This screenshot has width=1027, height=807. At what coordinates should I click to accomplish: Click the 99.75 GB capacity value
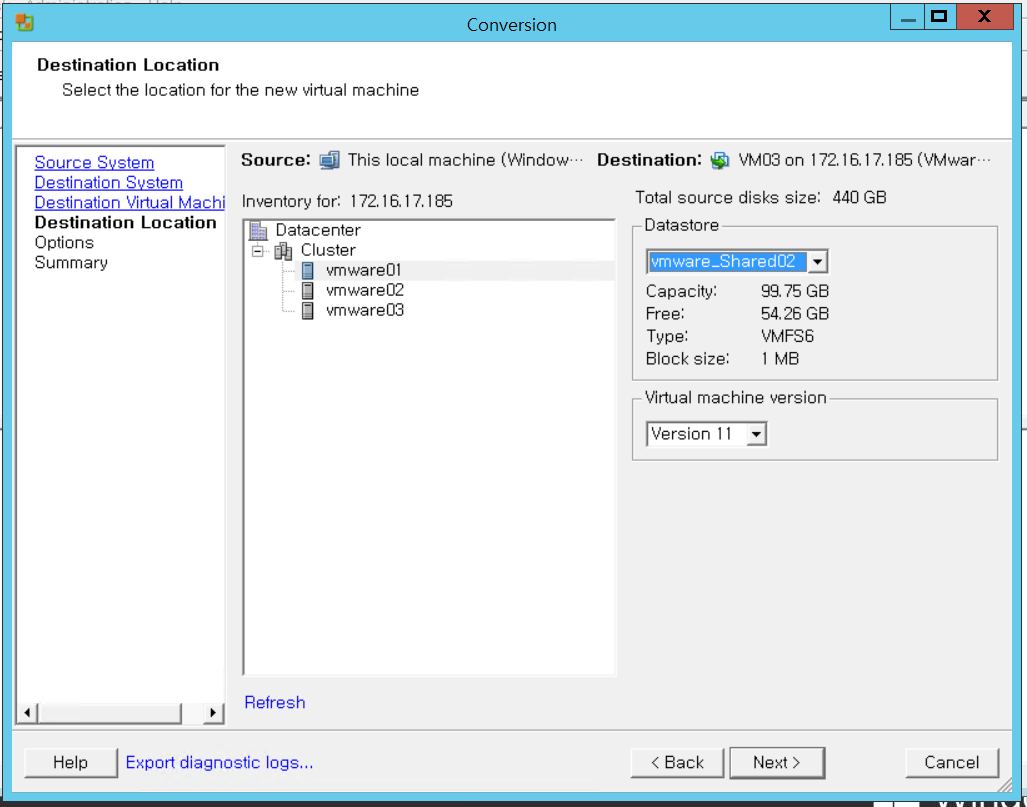[795, 291]
